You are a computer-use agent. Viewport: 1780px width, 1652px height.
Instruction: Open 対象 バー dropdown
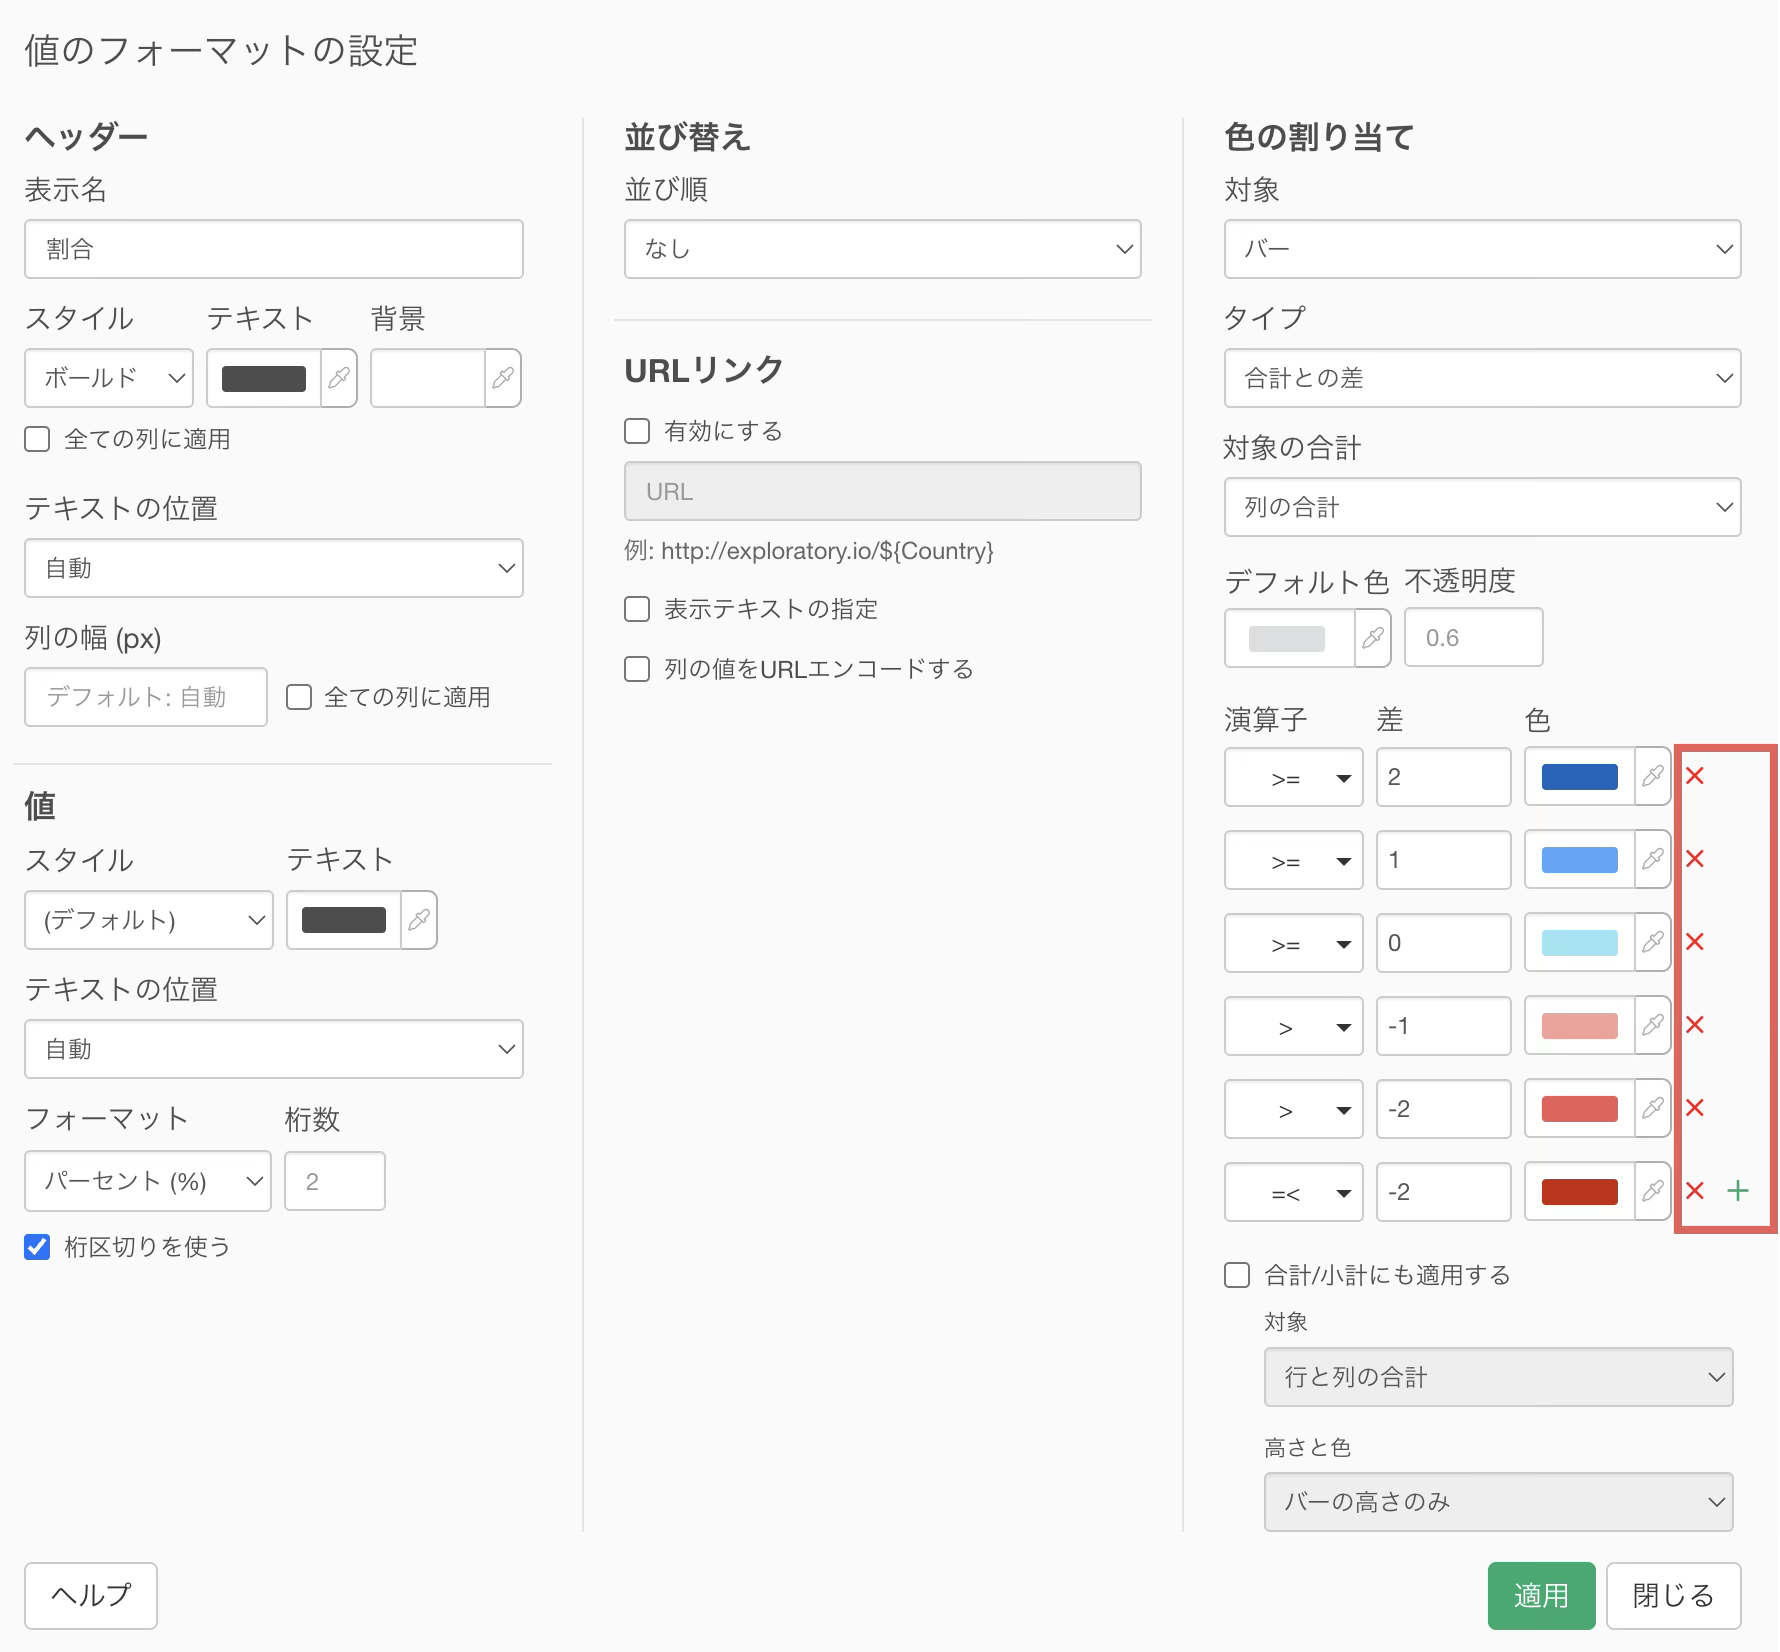1483,249
